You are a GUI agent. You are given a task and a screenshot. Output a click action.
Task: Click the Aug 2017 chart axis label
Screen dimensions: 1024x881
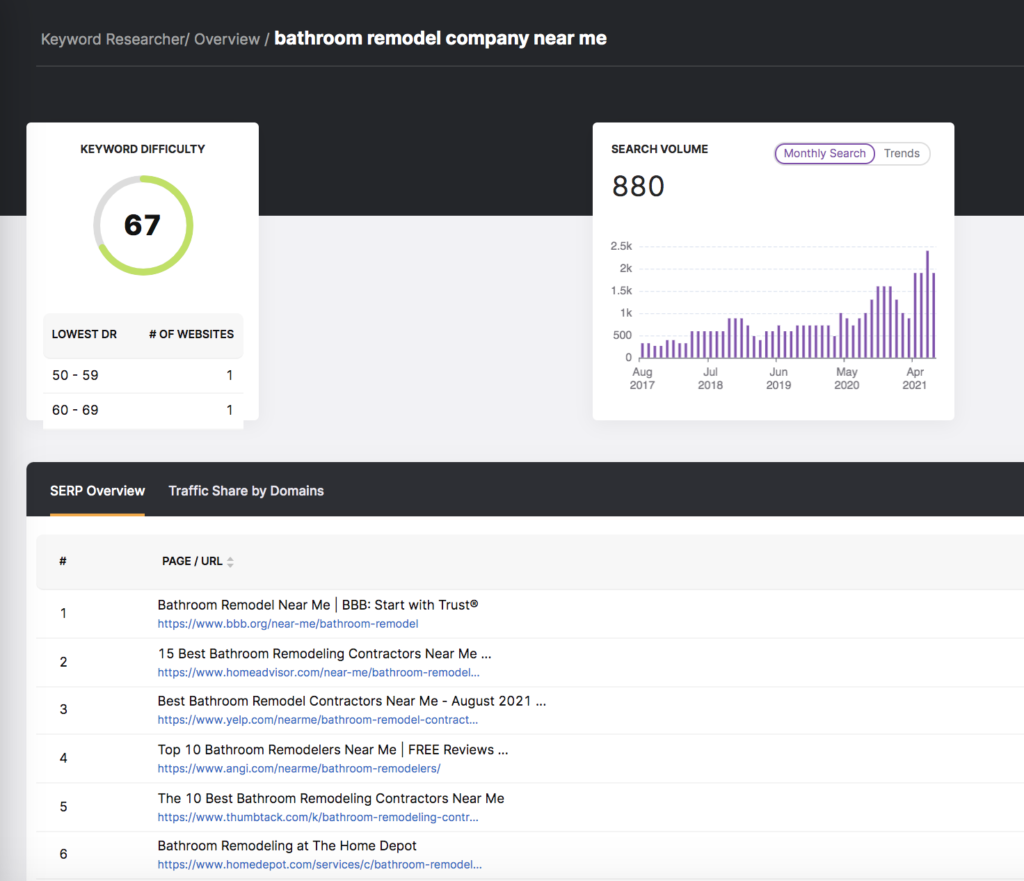pyautogui.click(x=642, y=378)
